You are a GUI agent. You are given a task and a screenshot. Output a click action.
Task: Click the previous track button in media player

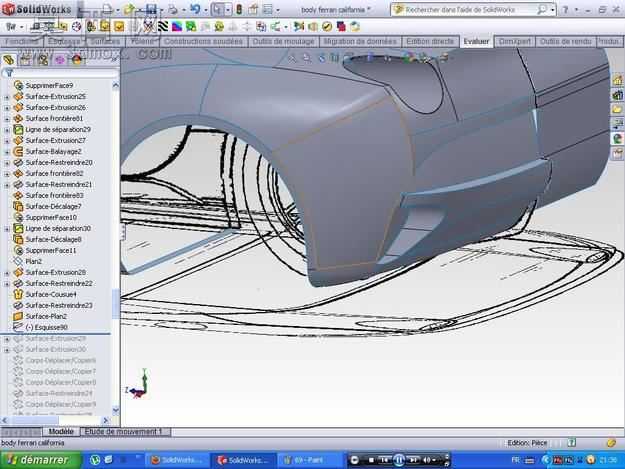click(x=384, y=460)
